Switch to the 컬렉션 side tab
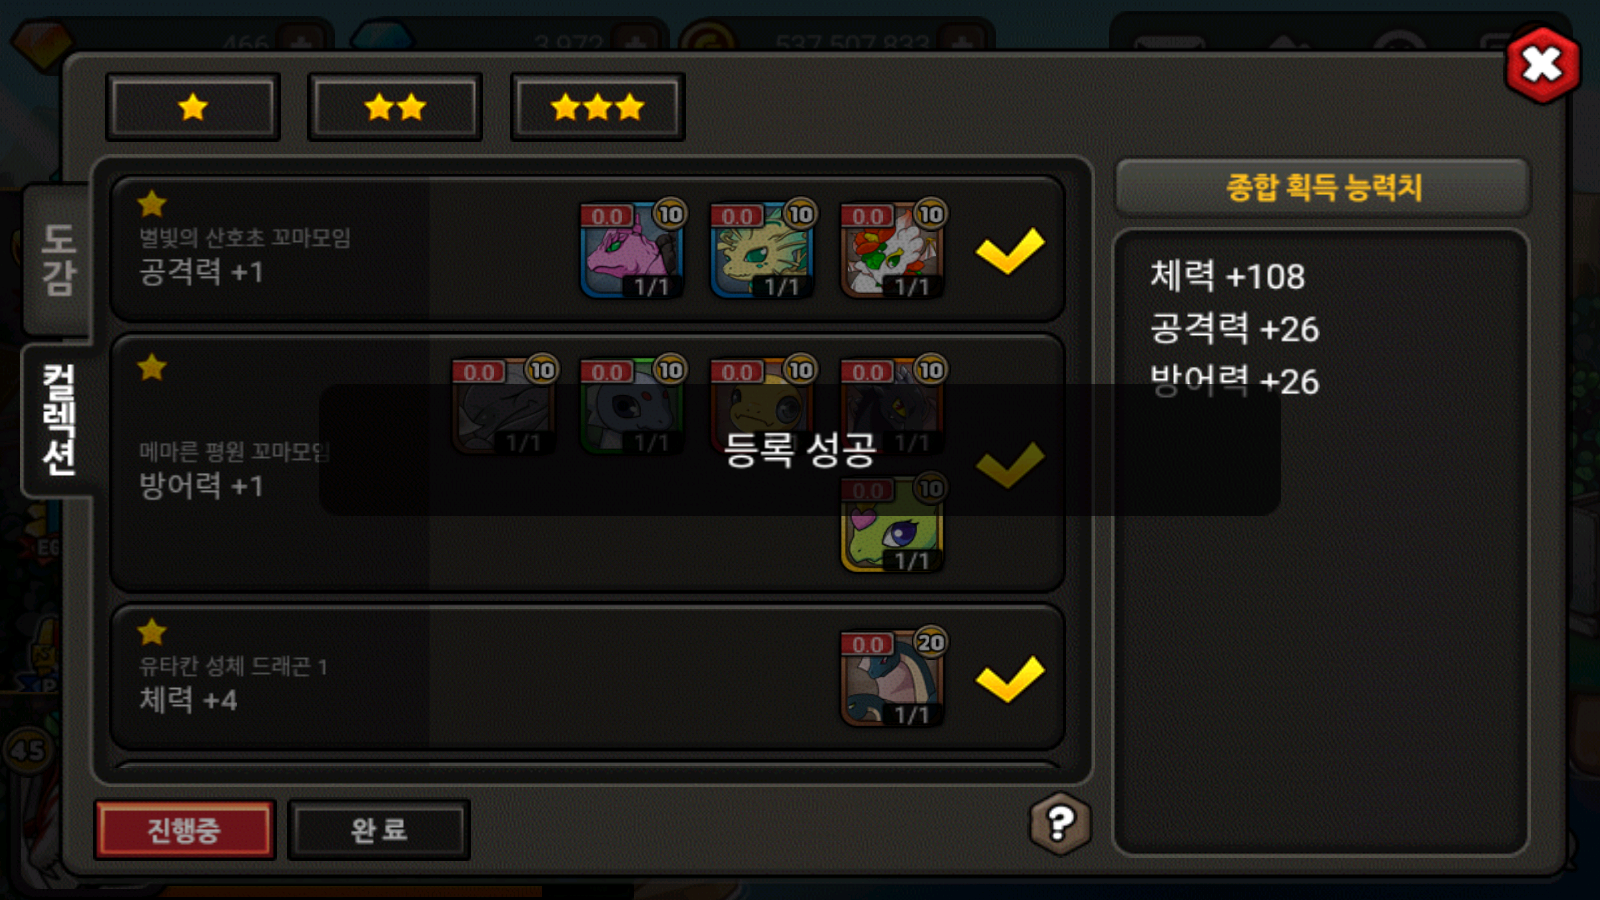The image size is (1600, 900). pyautogui.click(x=58, y=420)
